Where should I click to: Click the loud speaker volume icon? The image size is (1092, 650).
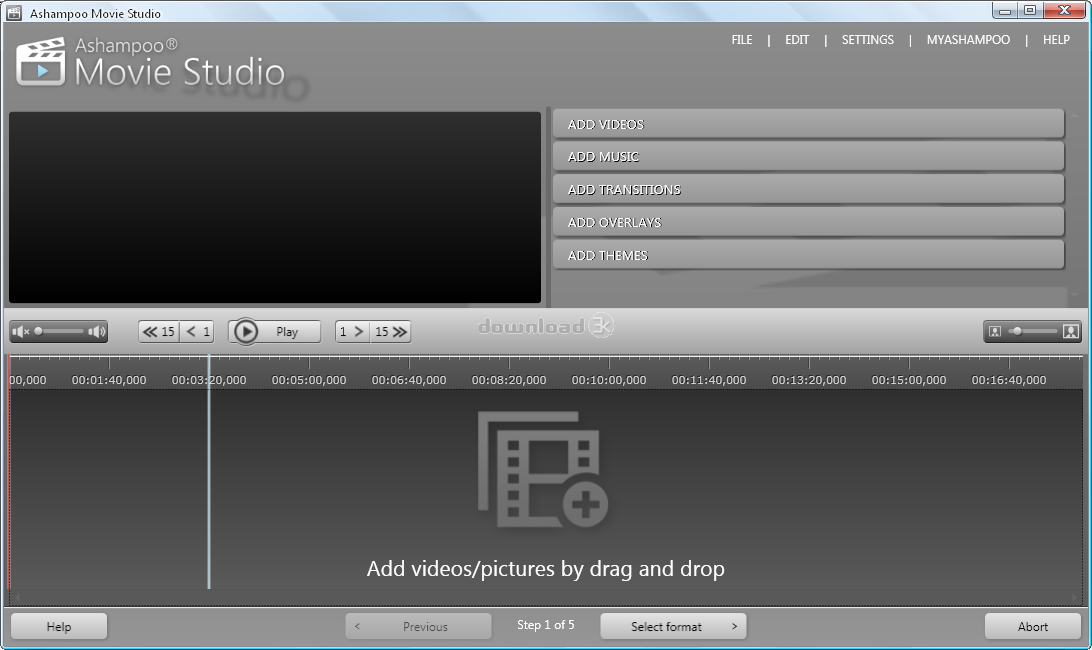(x=97, y=332)
